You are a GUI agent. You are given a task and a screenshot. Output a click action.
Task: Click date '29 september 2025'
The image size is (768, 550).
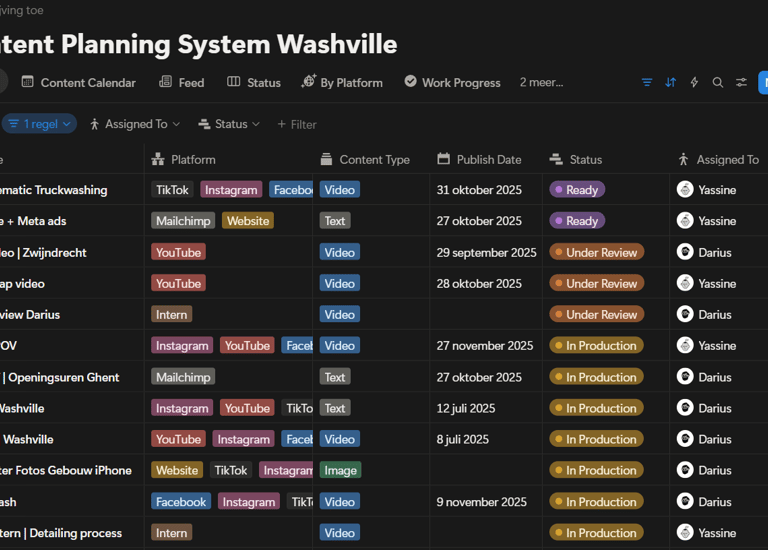coord(486,253)
